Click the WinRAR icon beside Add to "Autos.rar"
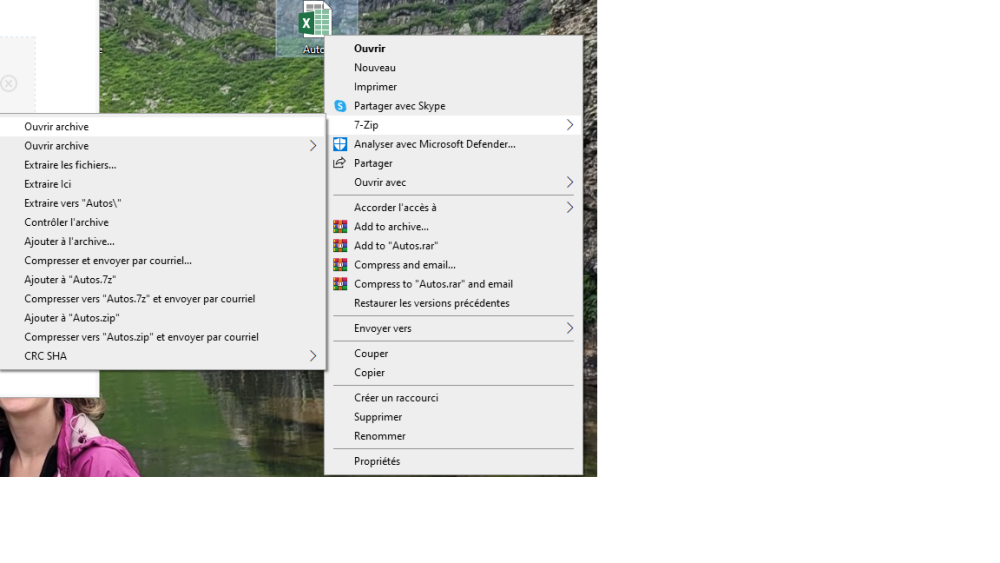Screen dimensions: 1000x563 (x=340, y=246)
